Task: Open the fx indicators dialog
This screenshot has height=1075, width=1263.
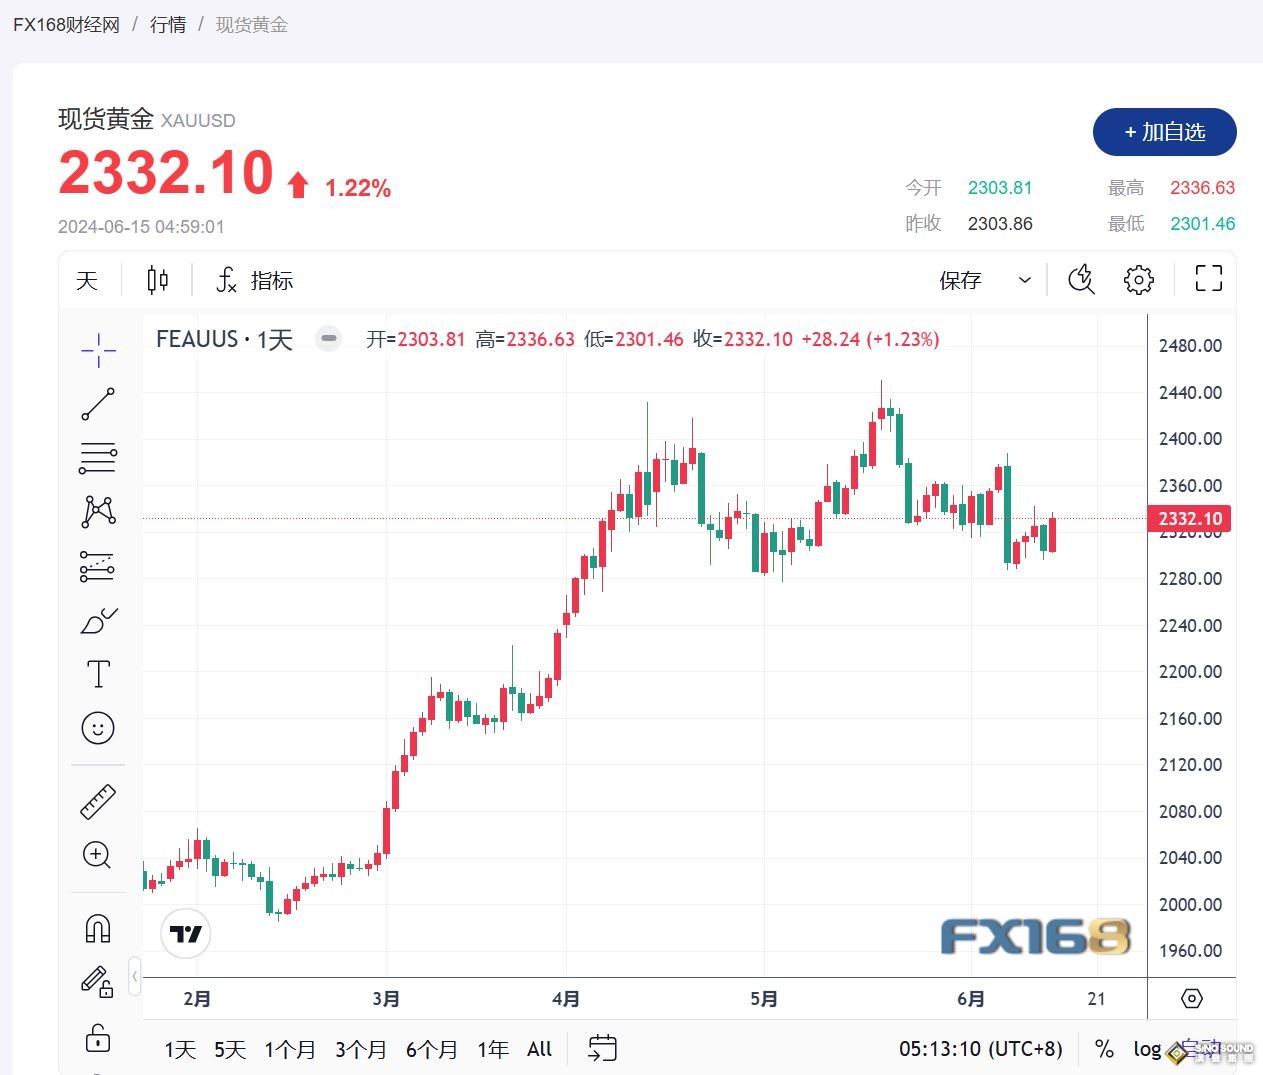Action: (x=254, y=280)
